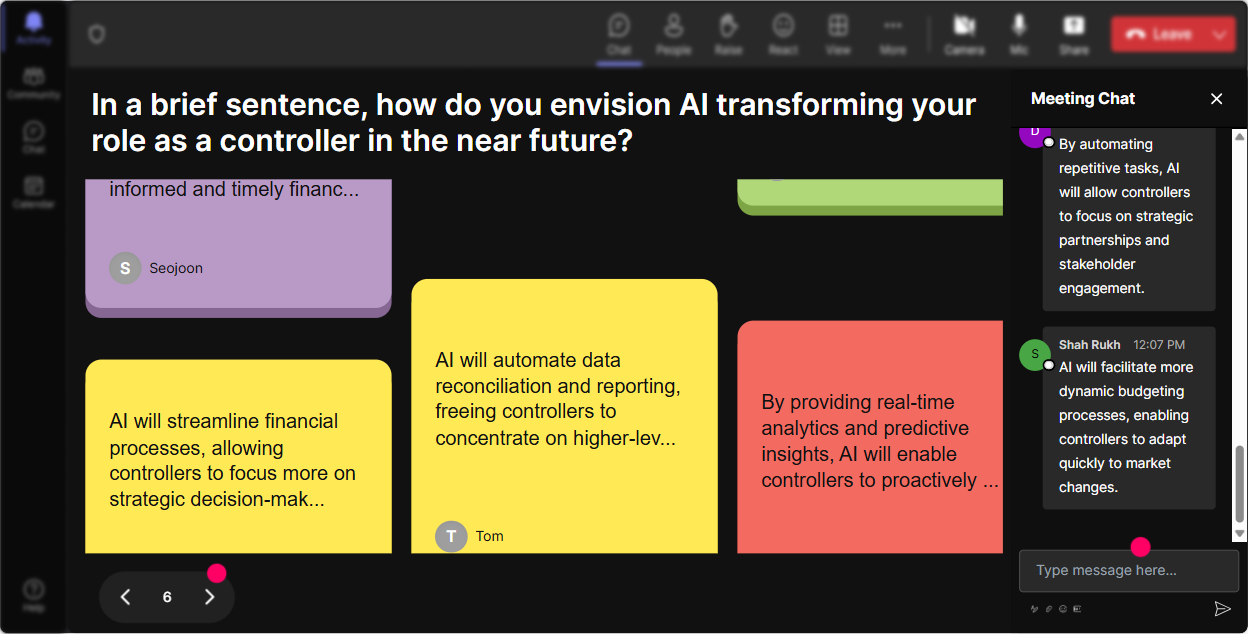Insert an emoji in chat message

(x=1063, y=608)
